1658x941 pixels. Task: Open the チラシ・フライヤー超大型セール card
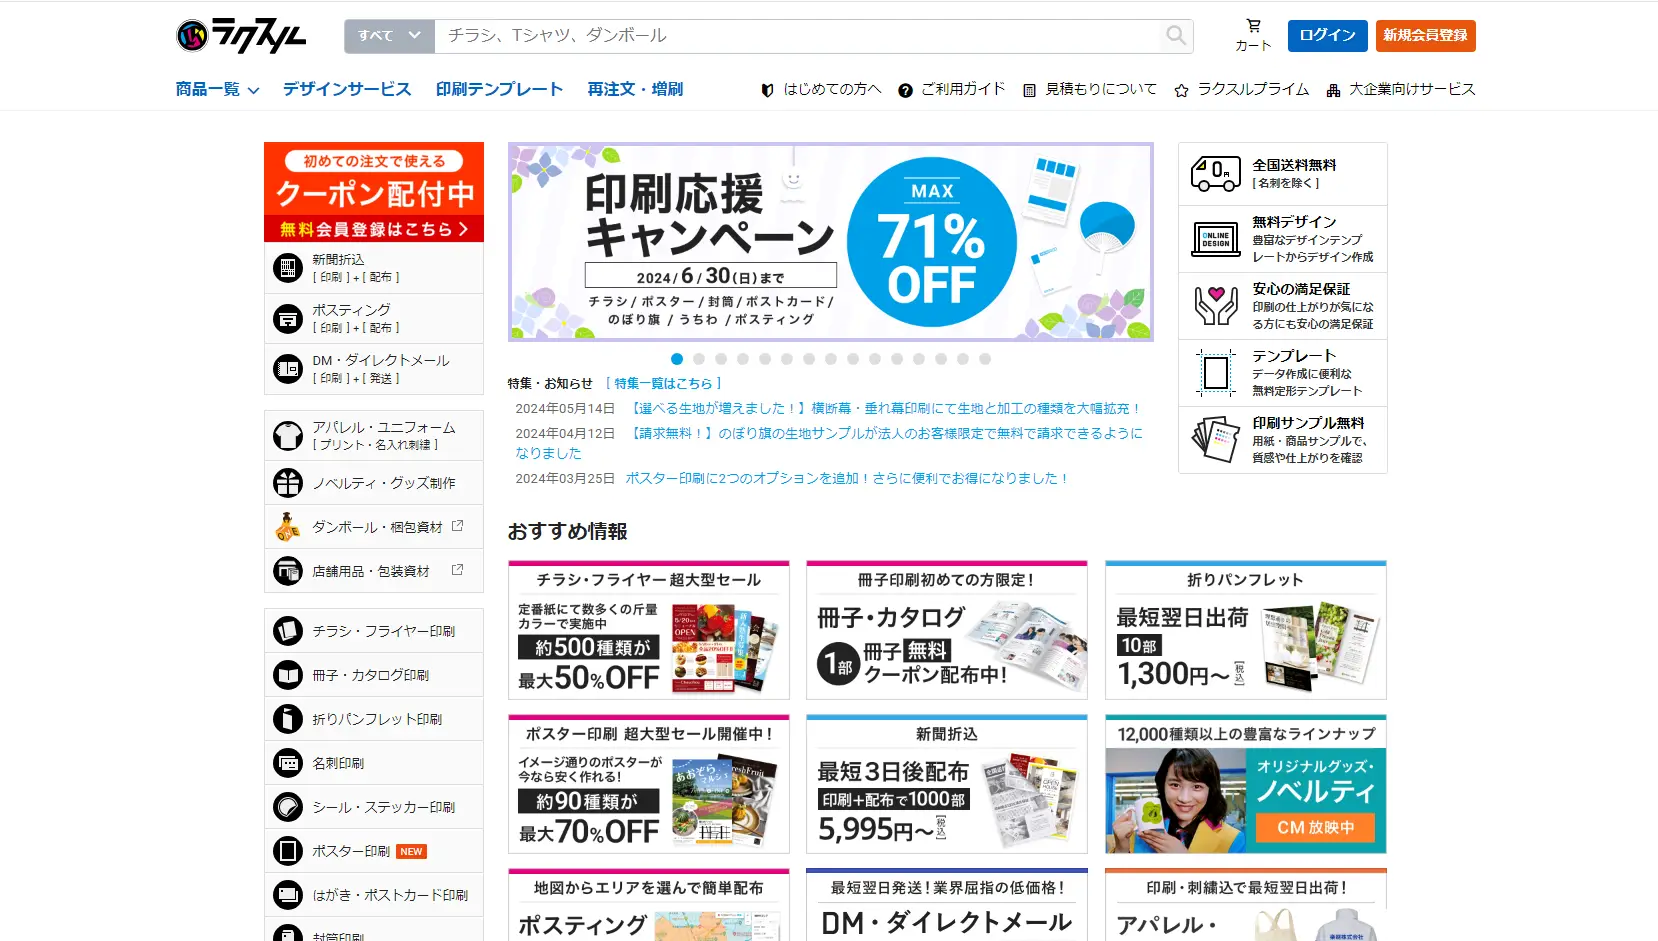tap(649, 630)
